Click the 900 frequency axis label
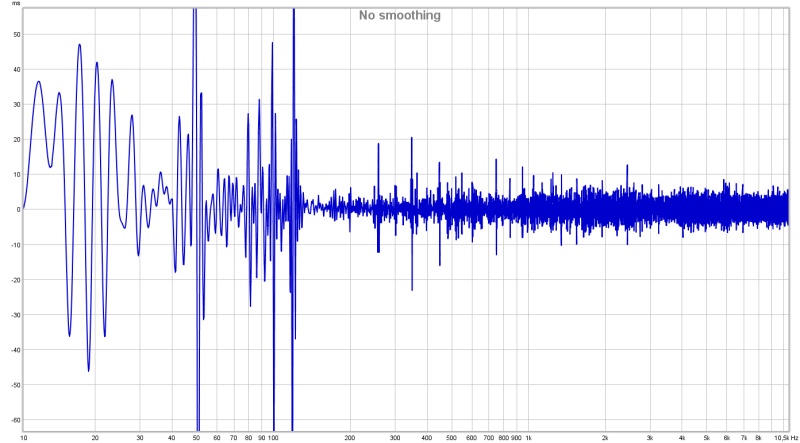 coord(516,438)
